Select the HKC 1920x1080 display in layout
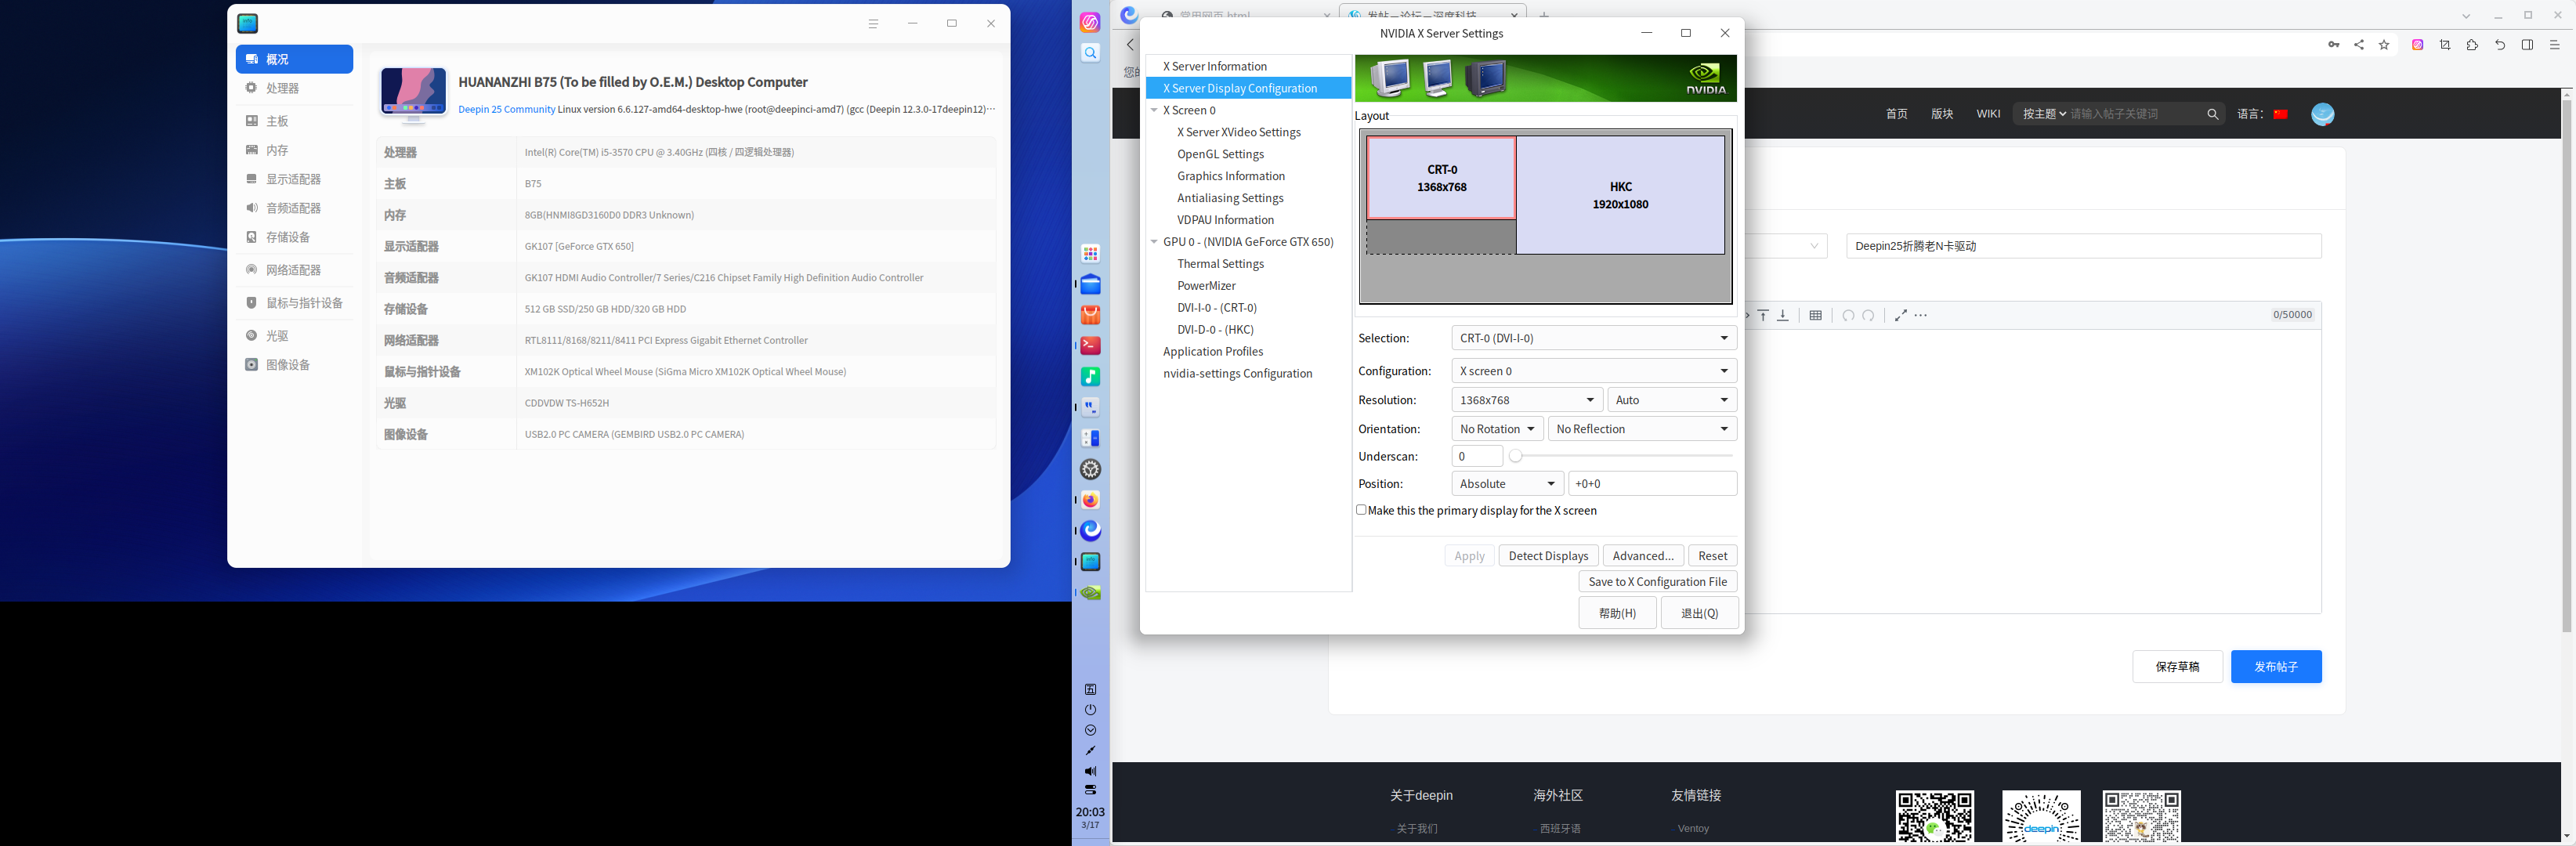 point(1620,195)
